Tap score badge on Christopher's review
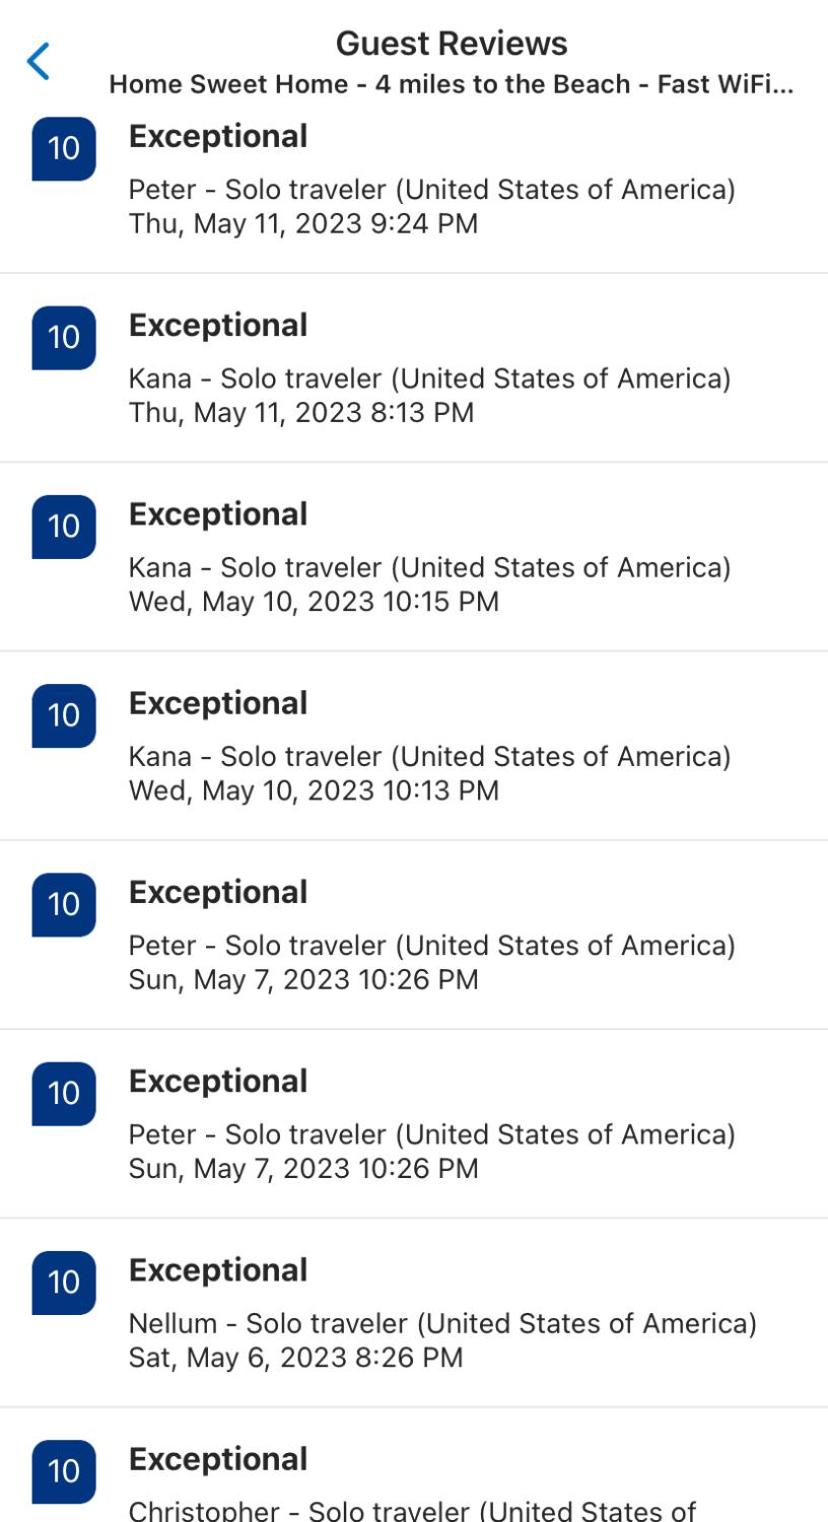Screen dimensions: 828x1522 64,1472
